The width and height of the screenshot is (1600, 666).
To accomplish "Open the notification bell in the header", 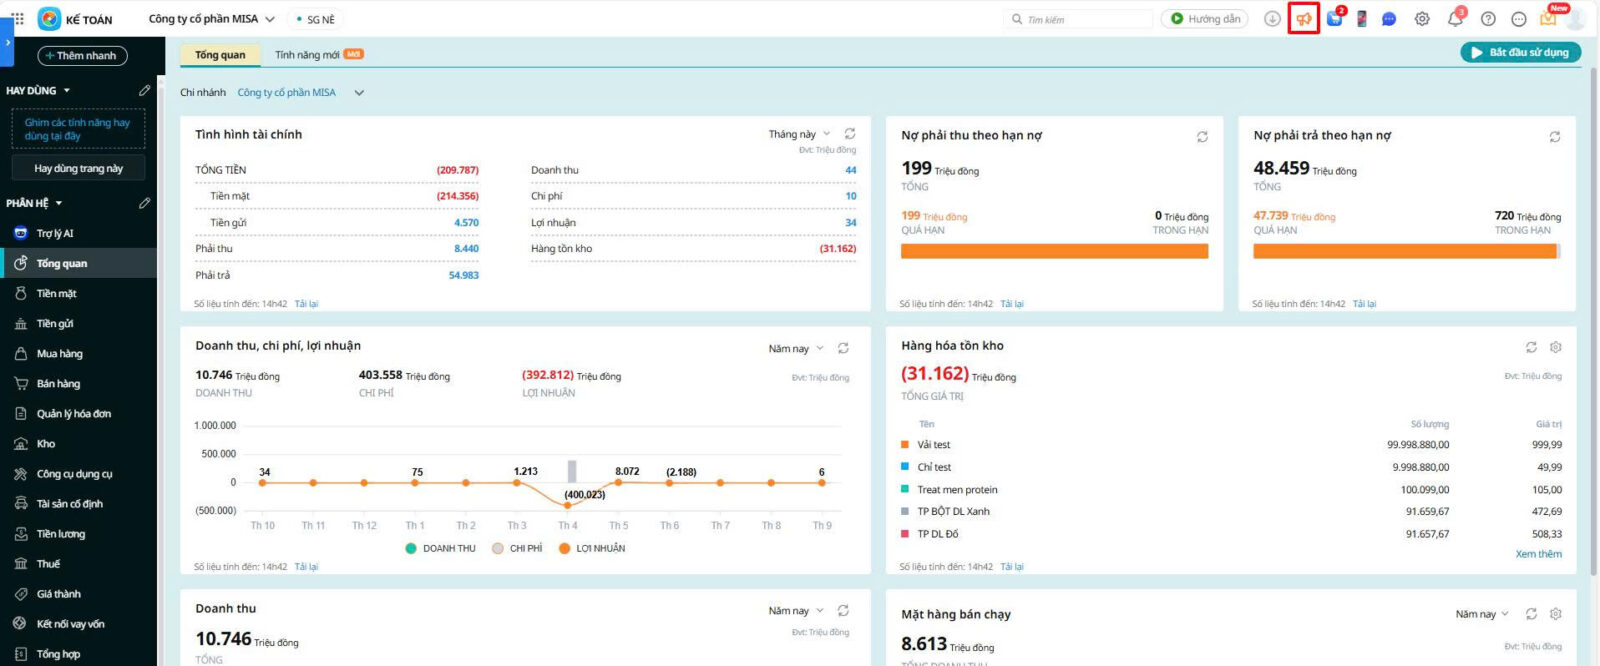I will (1455, 19).
